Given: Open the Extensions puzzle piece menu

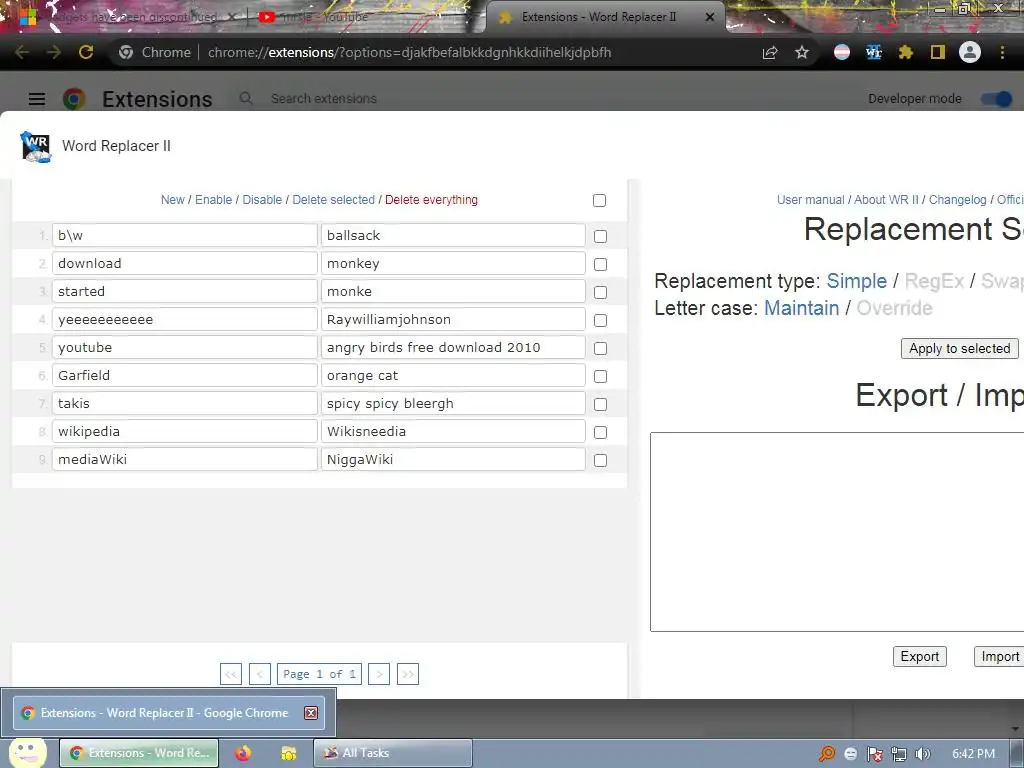Looking at the screenshot, I should click(906, 52).
